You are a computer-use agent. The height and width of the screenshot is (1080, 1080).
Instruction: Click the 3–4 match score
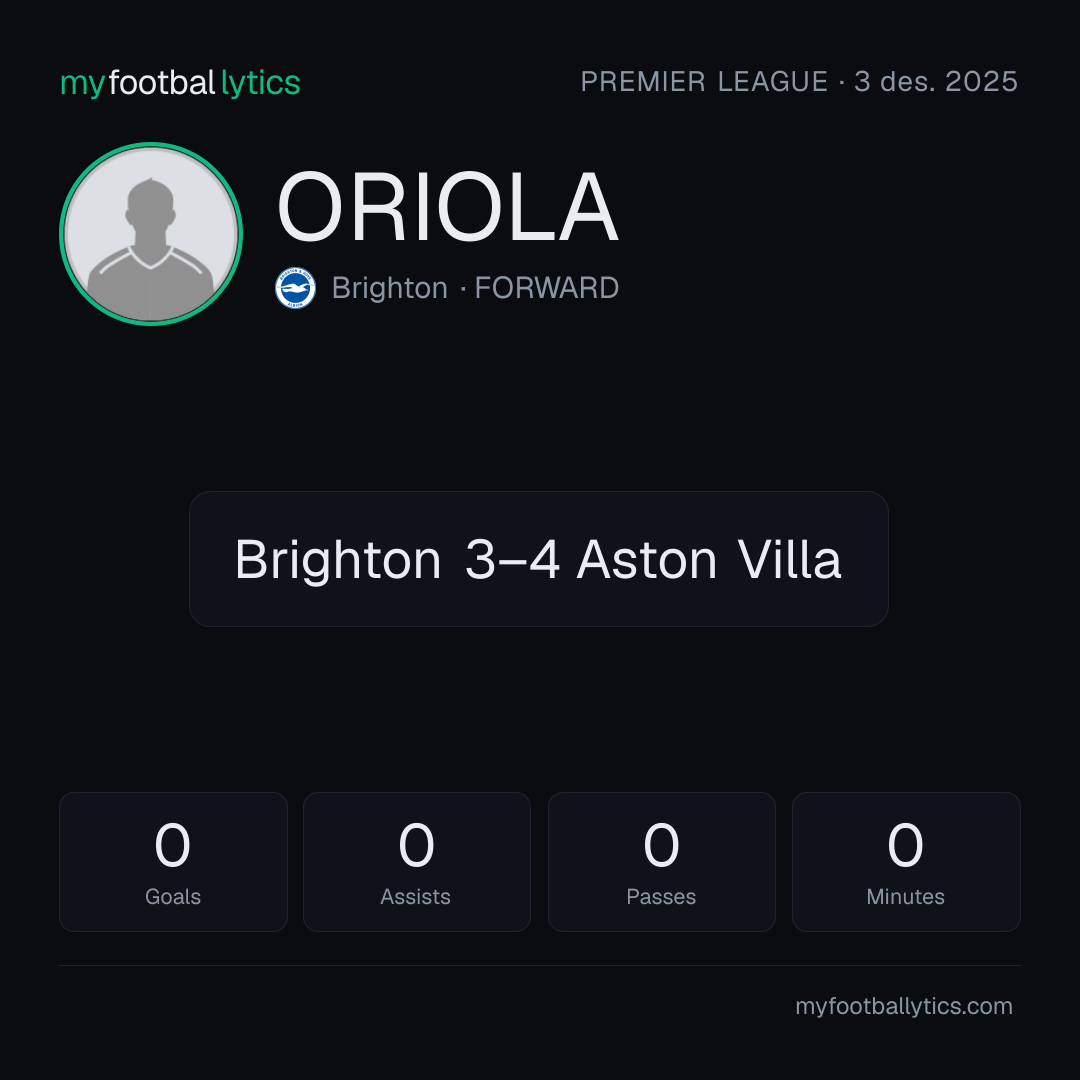coord(512,559)
